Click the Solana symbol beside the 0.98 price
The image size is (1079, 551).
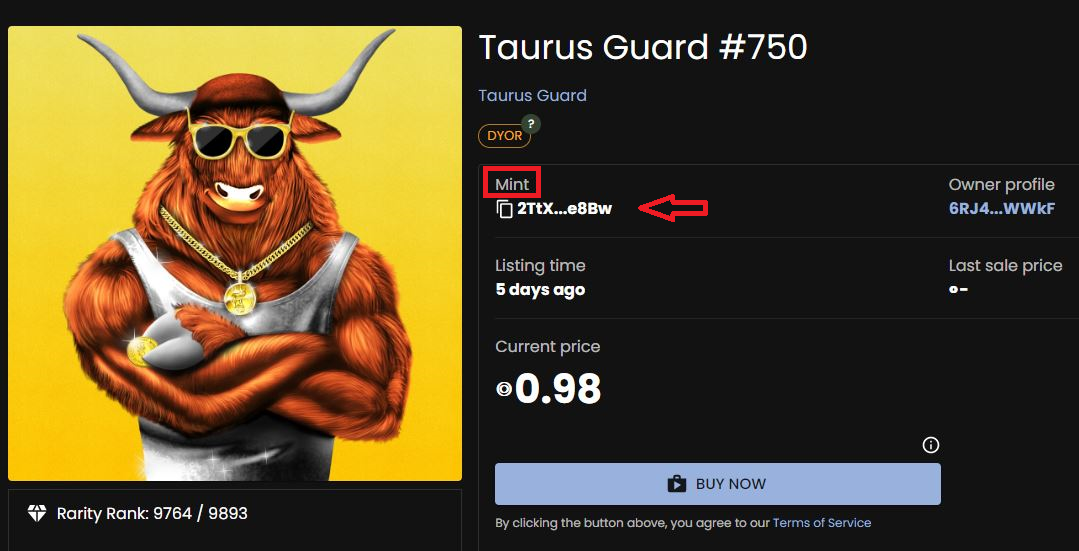[504, 389]
